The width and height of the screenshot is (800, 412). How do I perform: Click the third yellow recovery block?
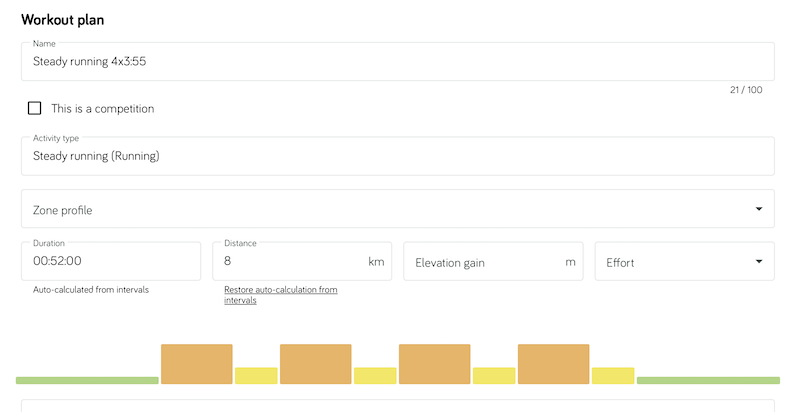[494, 375]
